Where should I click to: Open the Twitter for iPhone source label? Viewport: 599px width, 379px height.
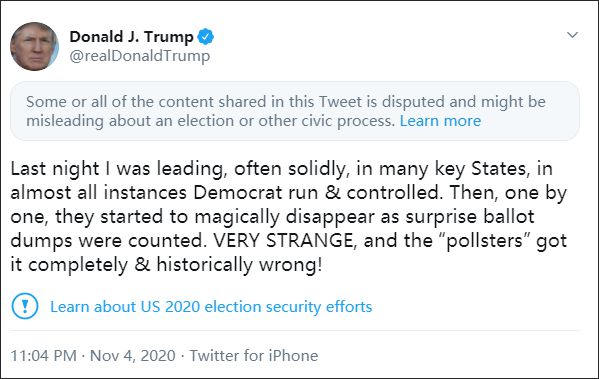pos(254,356)
